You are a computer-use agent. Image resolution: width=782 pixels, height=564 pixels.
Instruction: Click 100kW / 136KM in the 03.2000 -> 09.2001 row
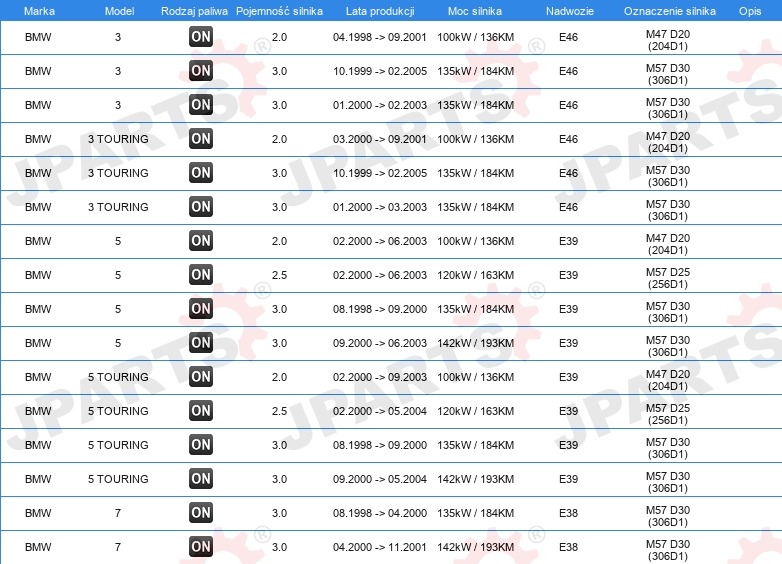click(x=476, y=139)
